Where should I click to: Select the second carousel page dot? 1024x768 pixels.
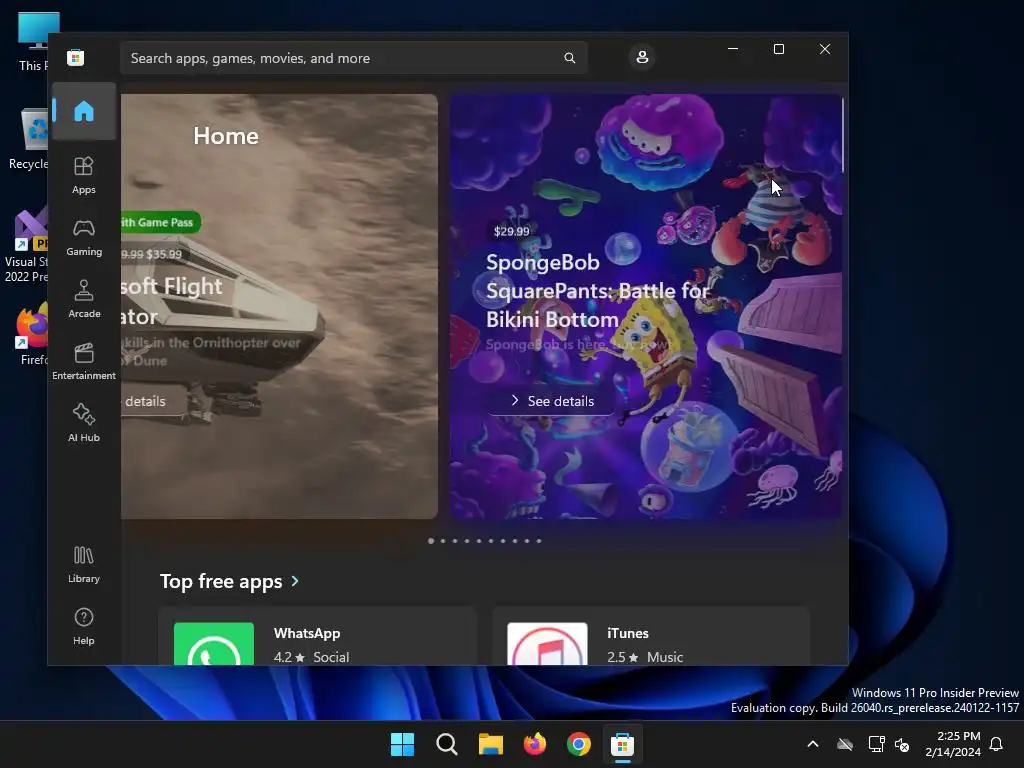pos(443,541)
